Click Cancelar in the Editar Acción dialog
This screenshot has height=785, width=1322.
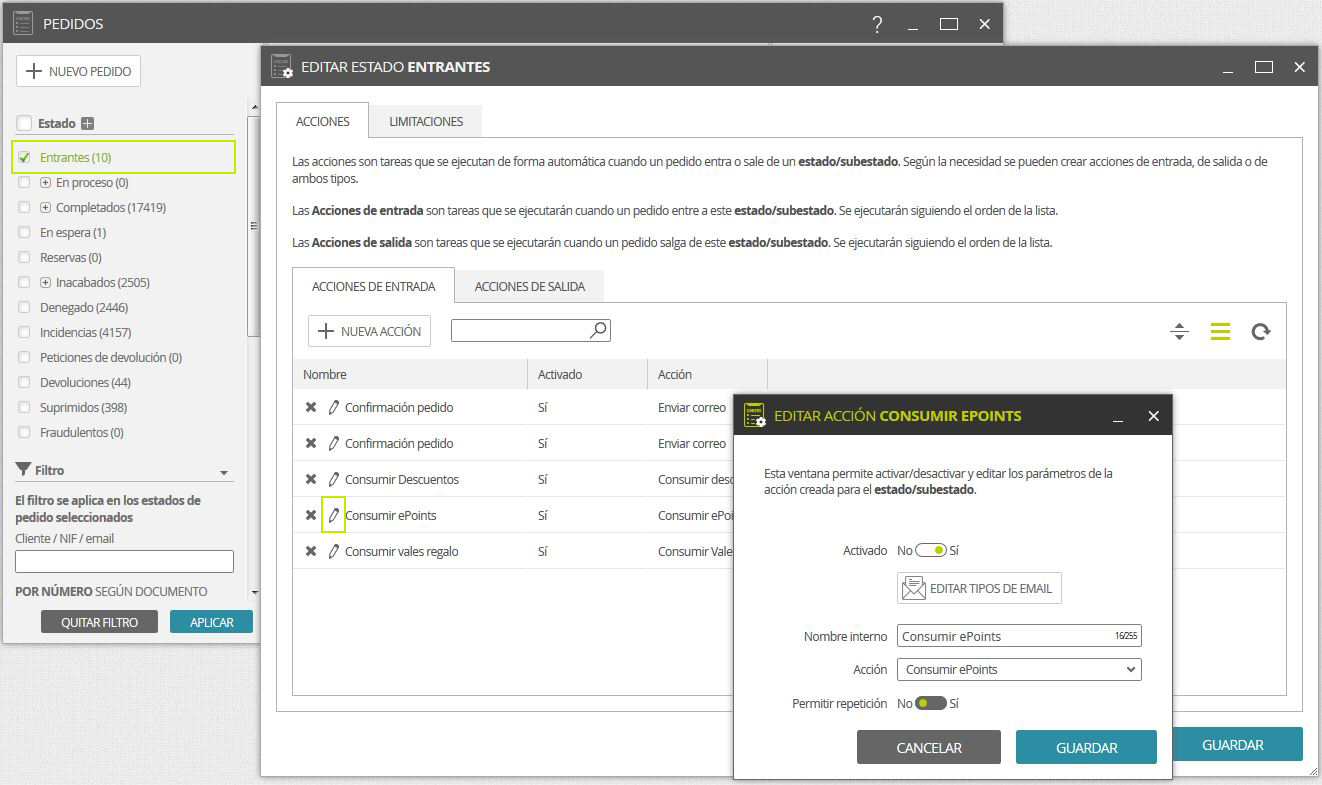pos(929,747)
